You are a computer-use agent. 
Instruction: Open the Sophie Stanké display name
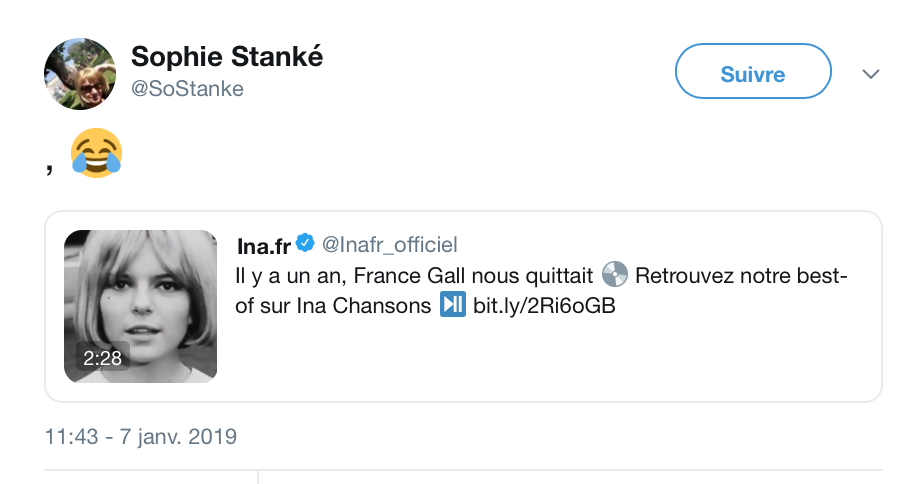pos(227,56)
